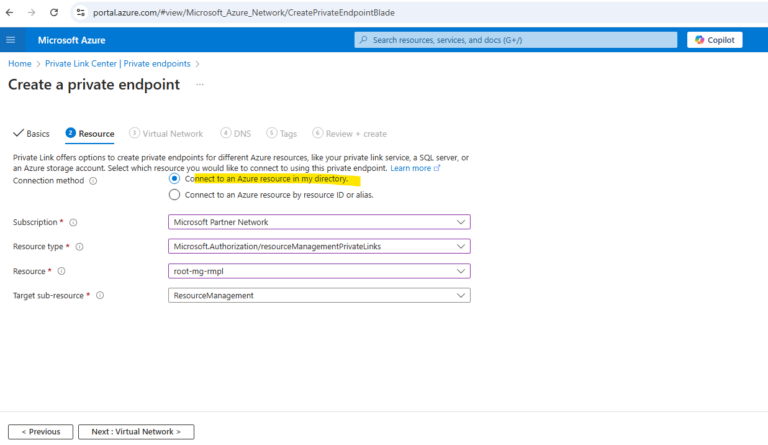Navigate to the Home breadcrumb link
This screenshot has width=768, height=445.
coord(19,64)
